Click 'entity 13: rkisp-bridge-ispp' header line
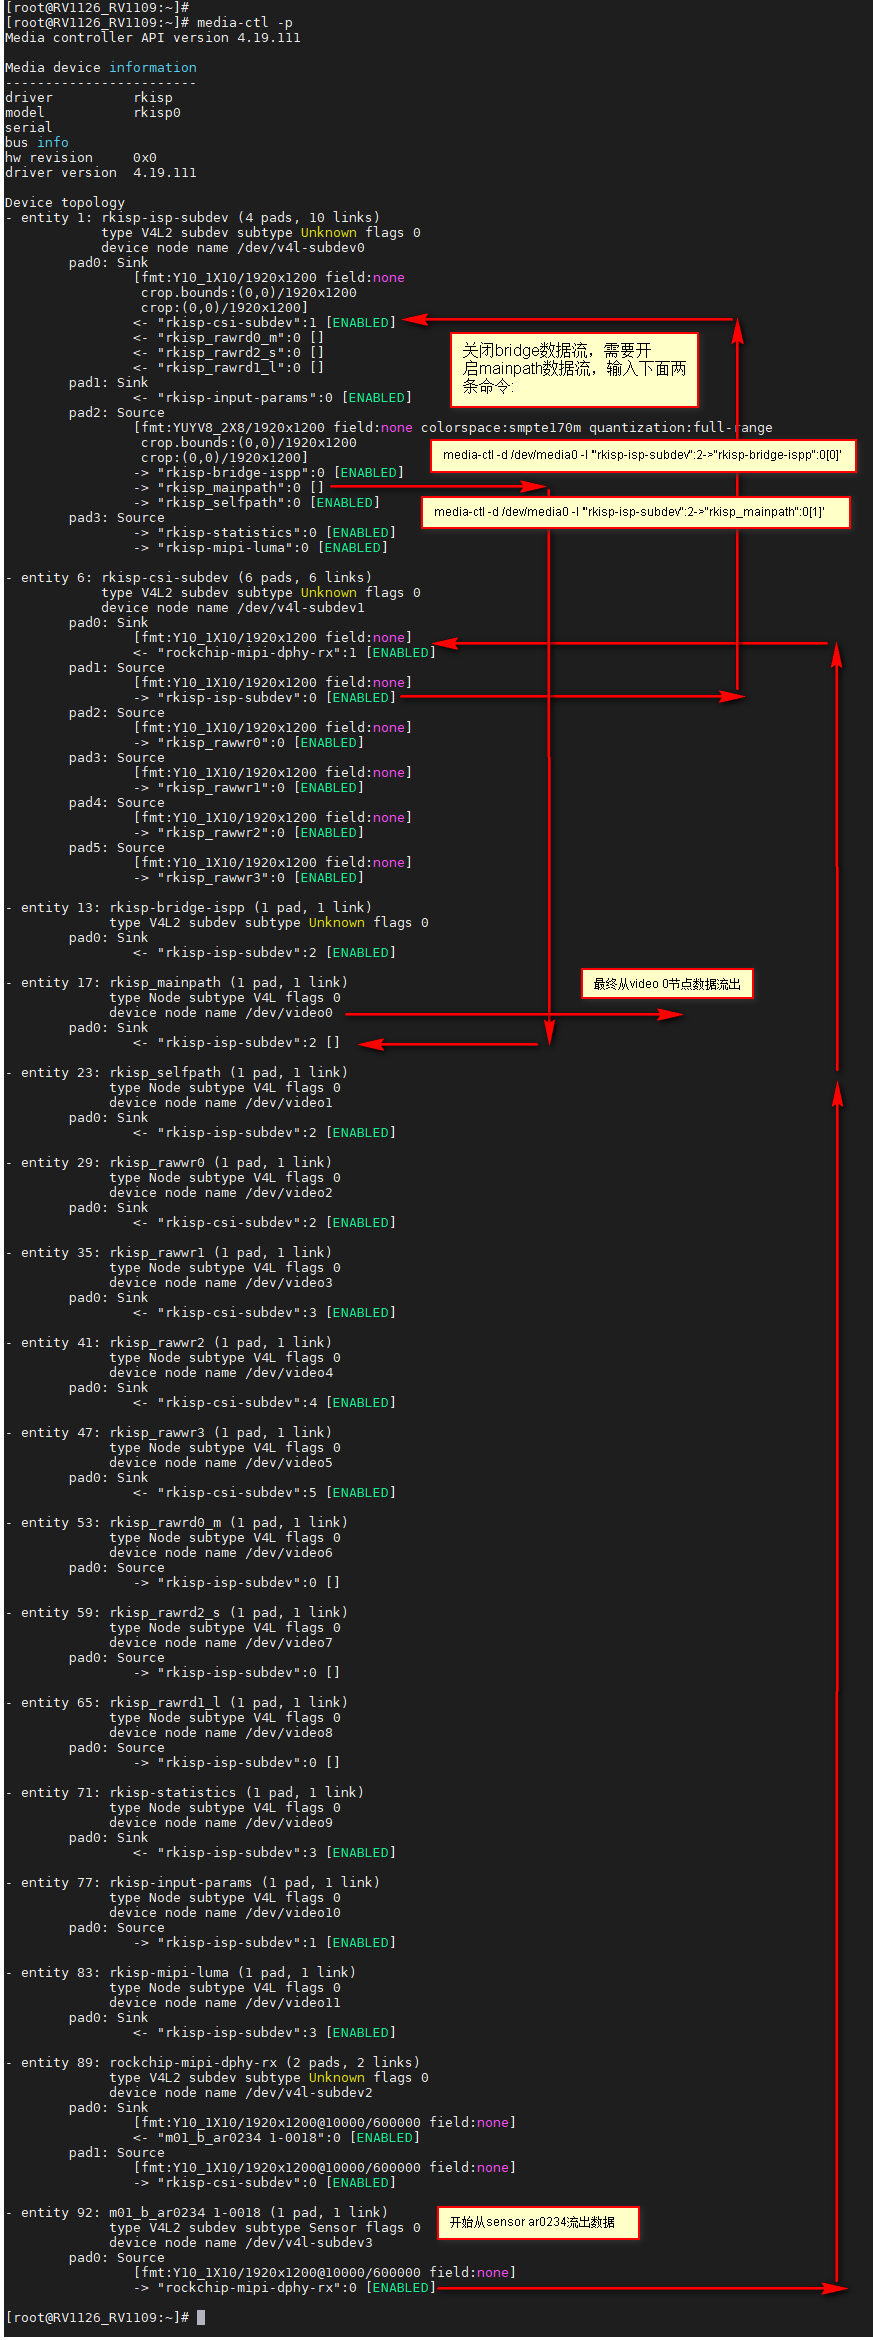 (189, 907)
